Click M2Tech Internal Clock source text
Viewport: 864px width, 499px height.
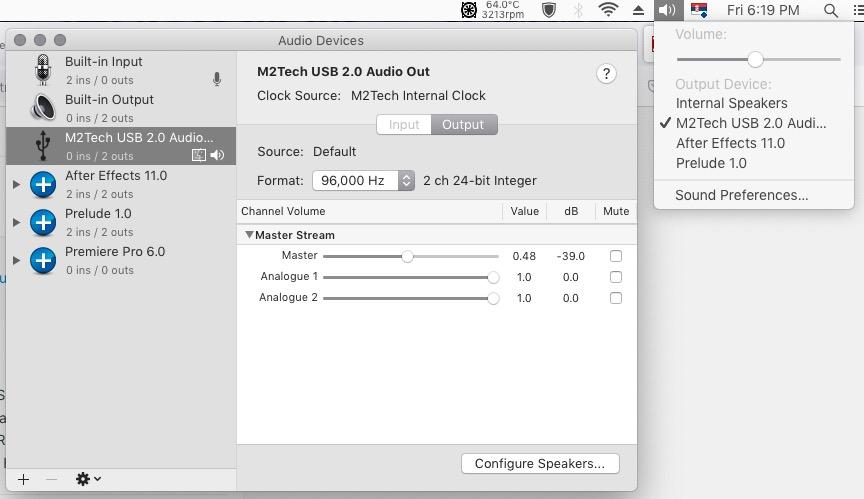point(418,96)
